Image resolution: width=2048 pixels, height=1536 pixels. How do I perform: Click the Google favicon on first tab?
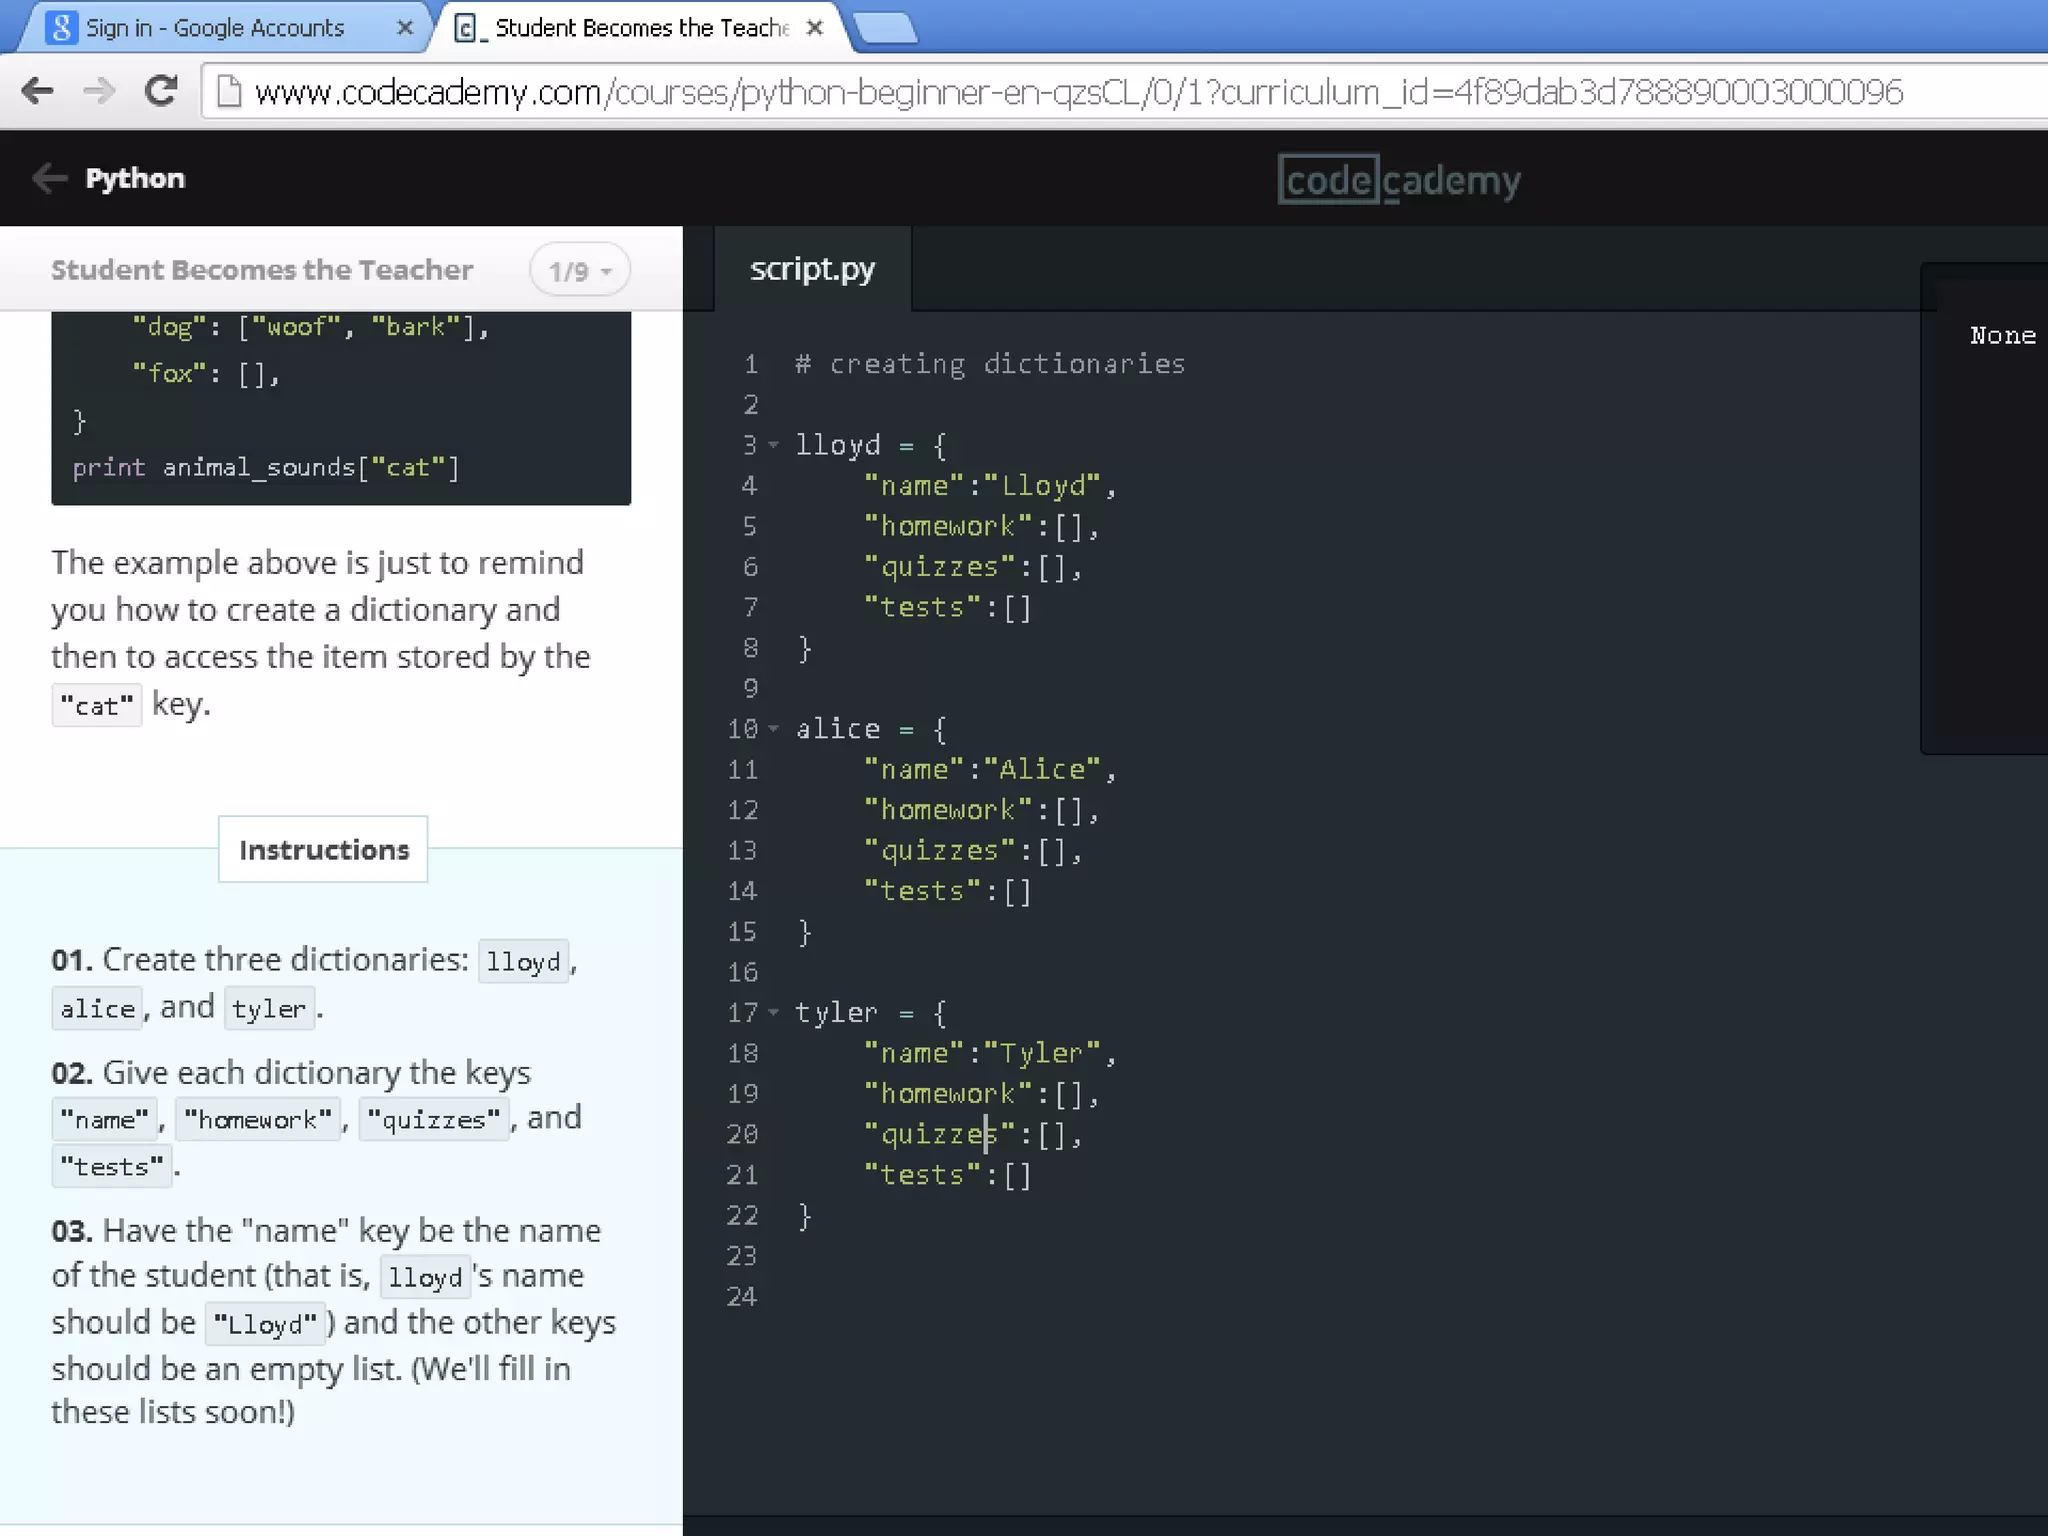click(x=61, y=28)
